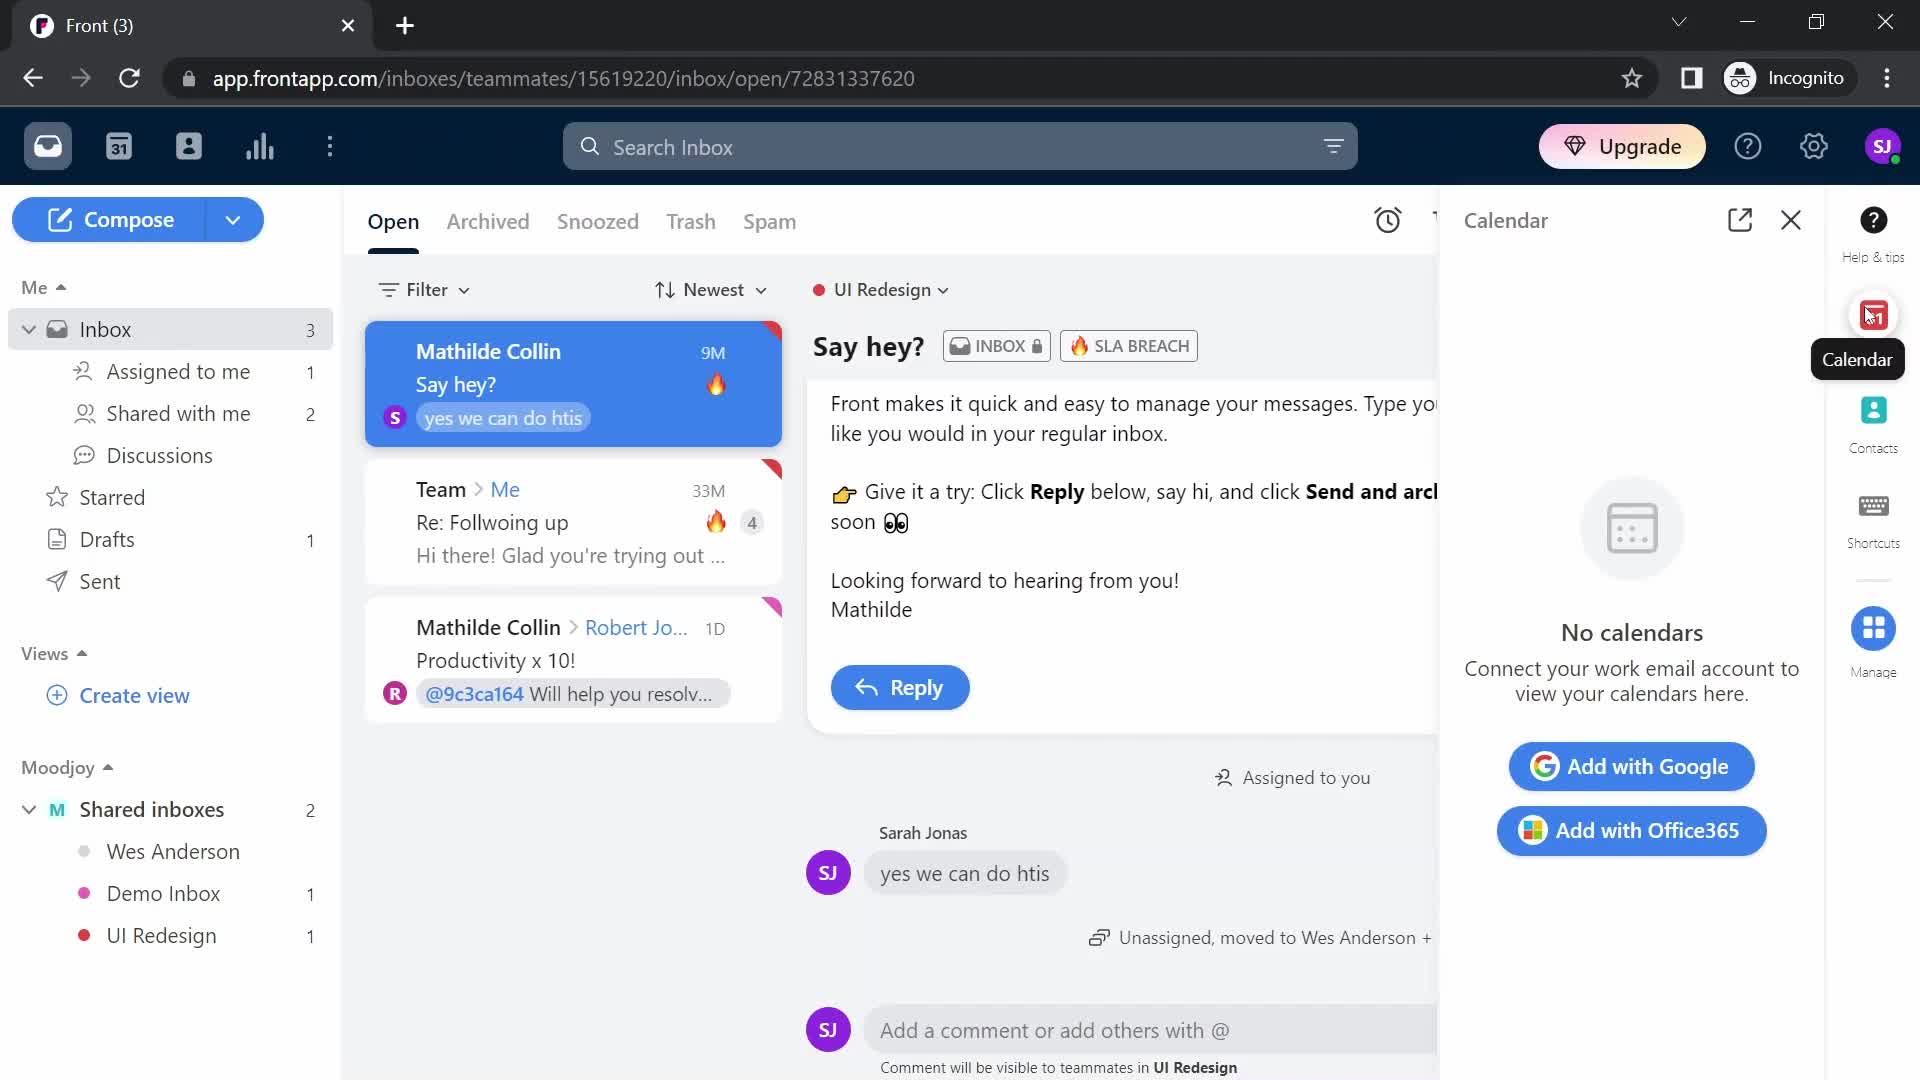
Task: Open Compose dropdown arrow
Action: point(233,220)
